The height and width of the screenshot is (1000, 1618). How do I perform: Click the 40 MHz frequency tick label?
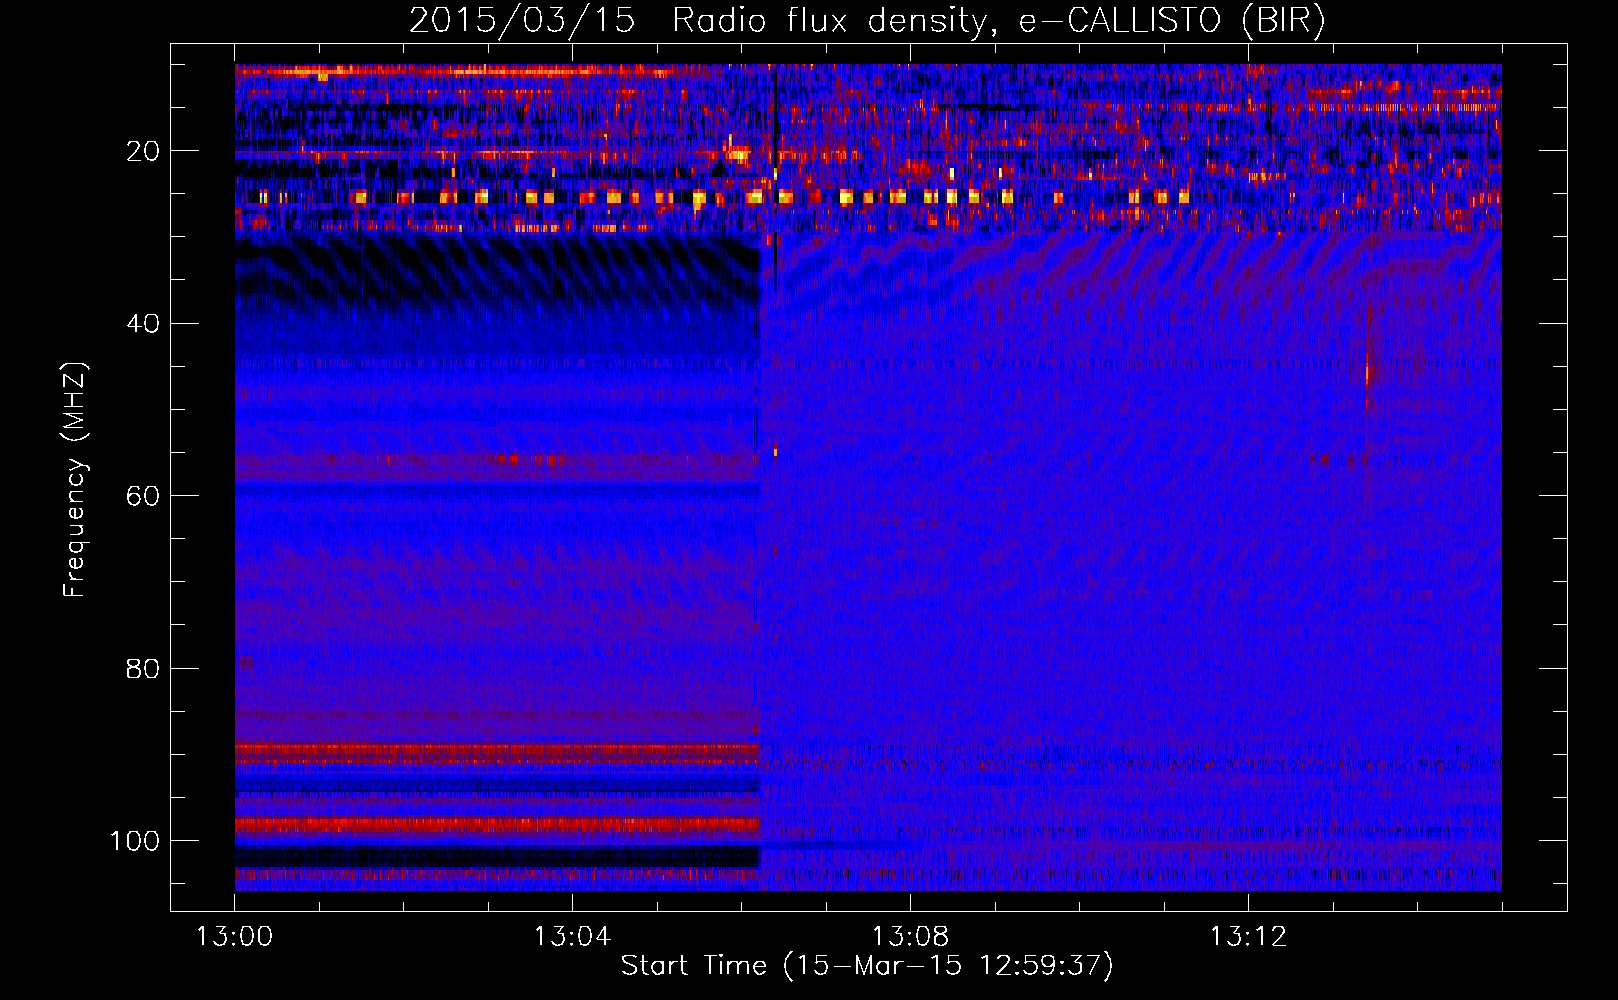click(x=143, y=324)
